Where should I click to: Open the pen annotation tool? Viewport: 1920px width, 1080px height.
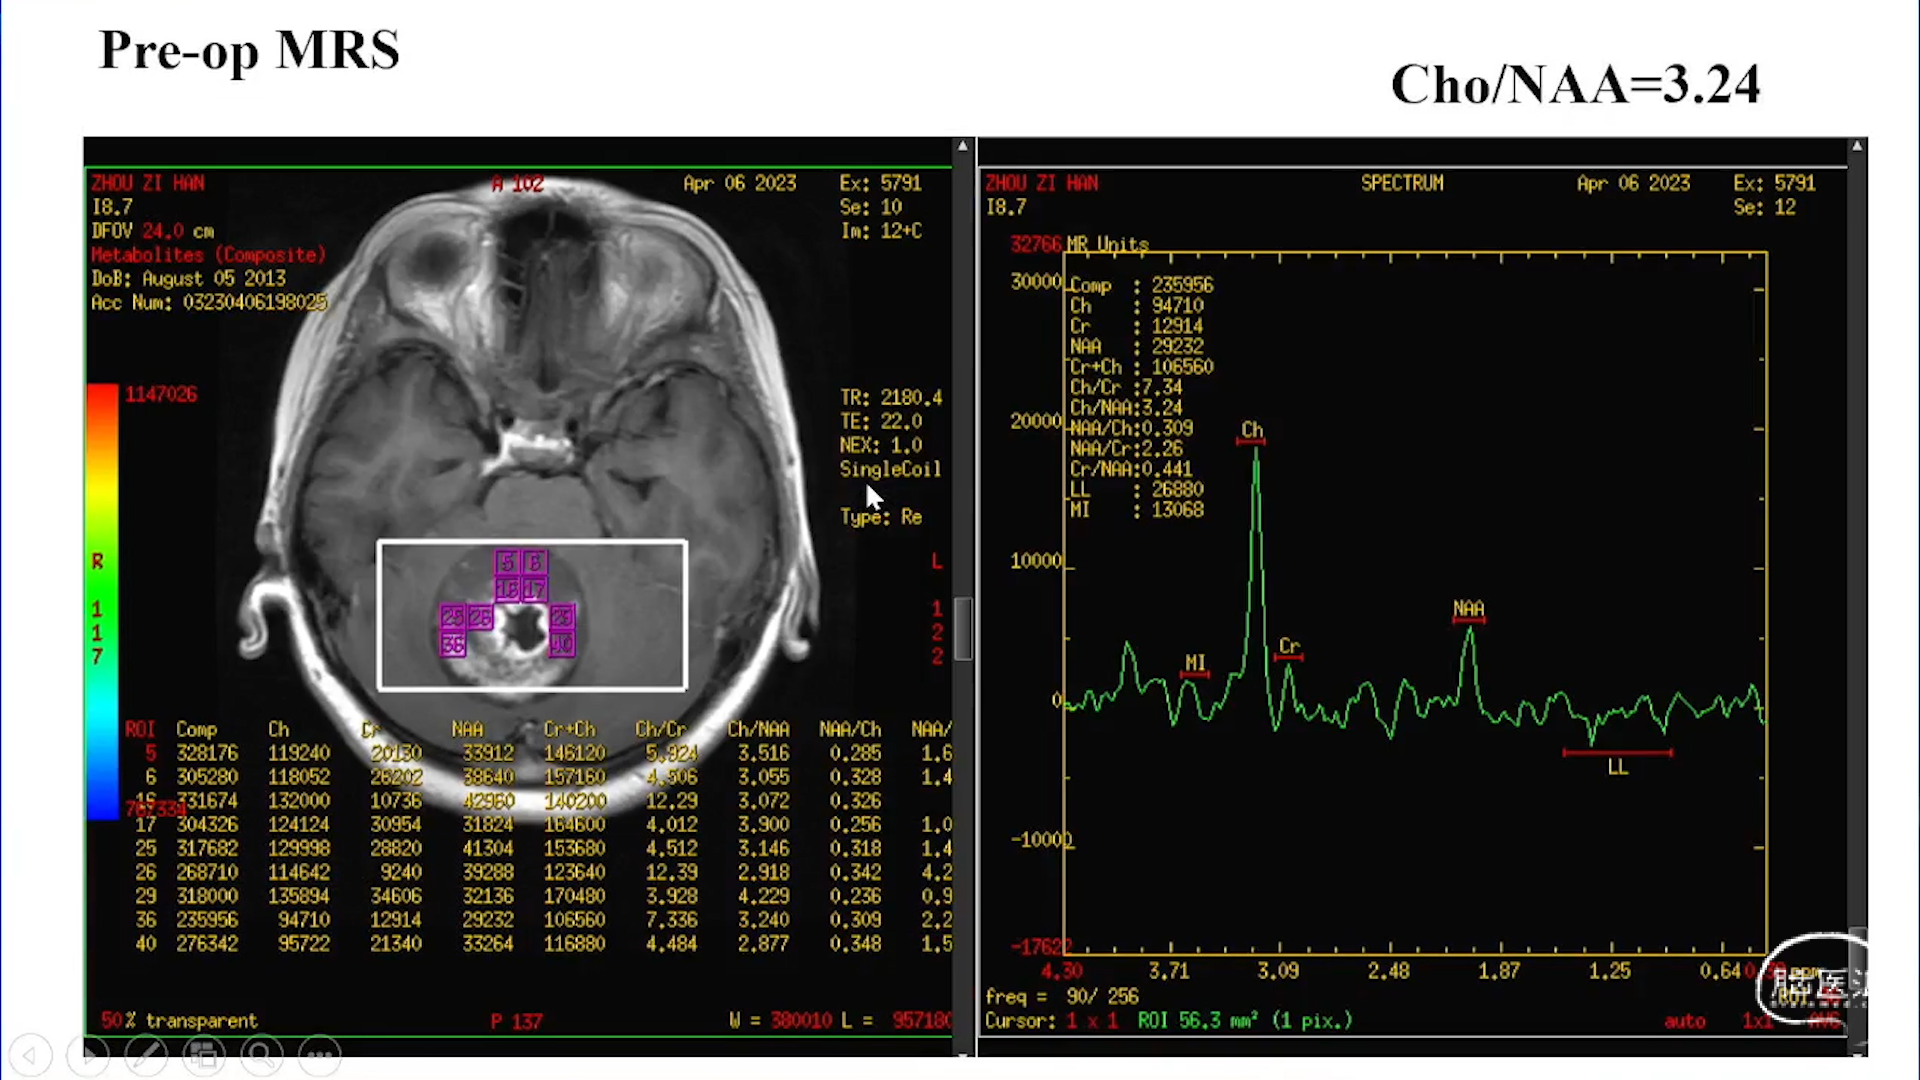[146, 1054]
